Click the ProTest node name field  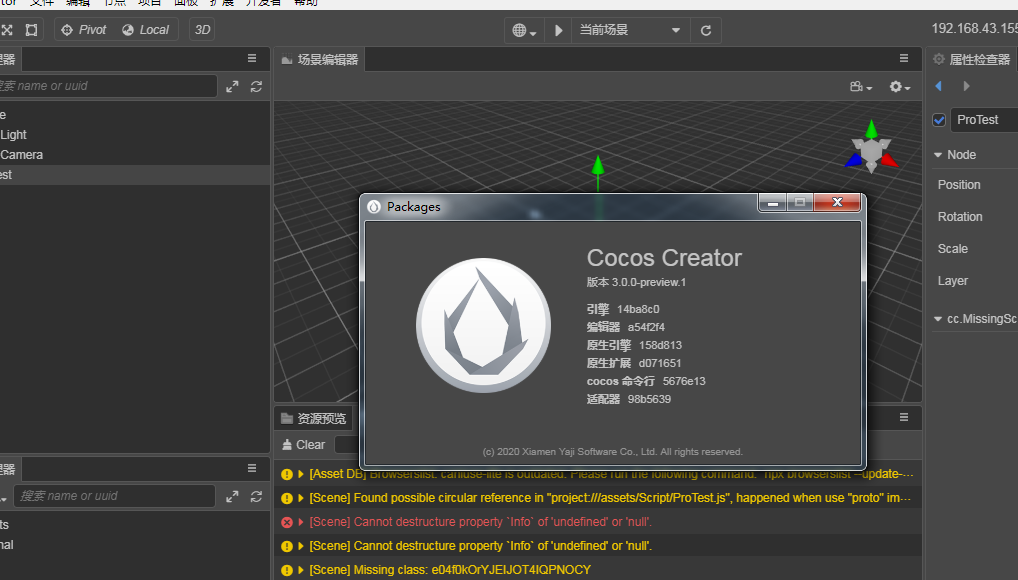click(984, 120)
